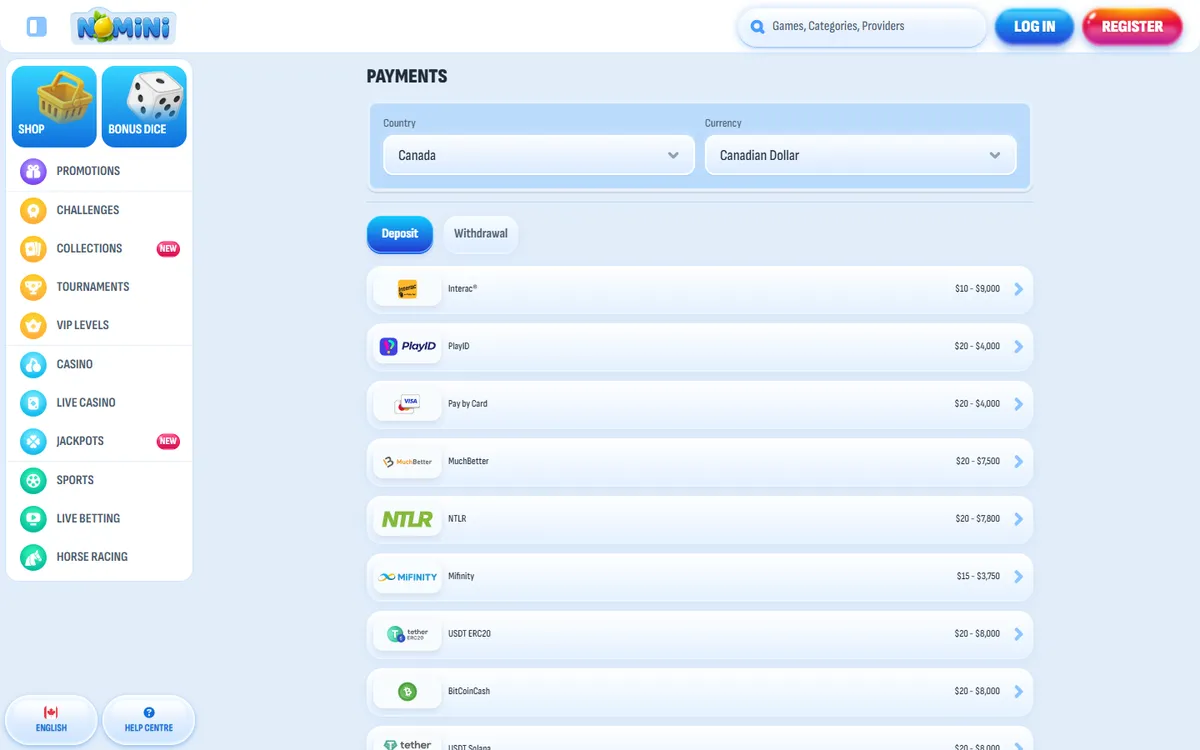Open the Bonus Dice tile
1200x750 pixels.
coord(144,107)
